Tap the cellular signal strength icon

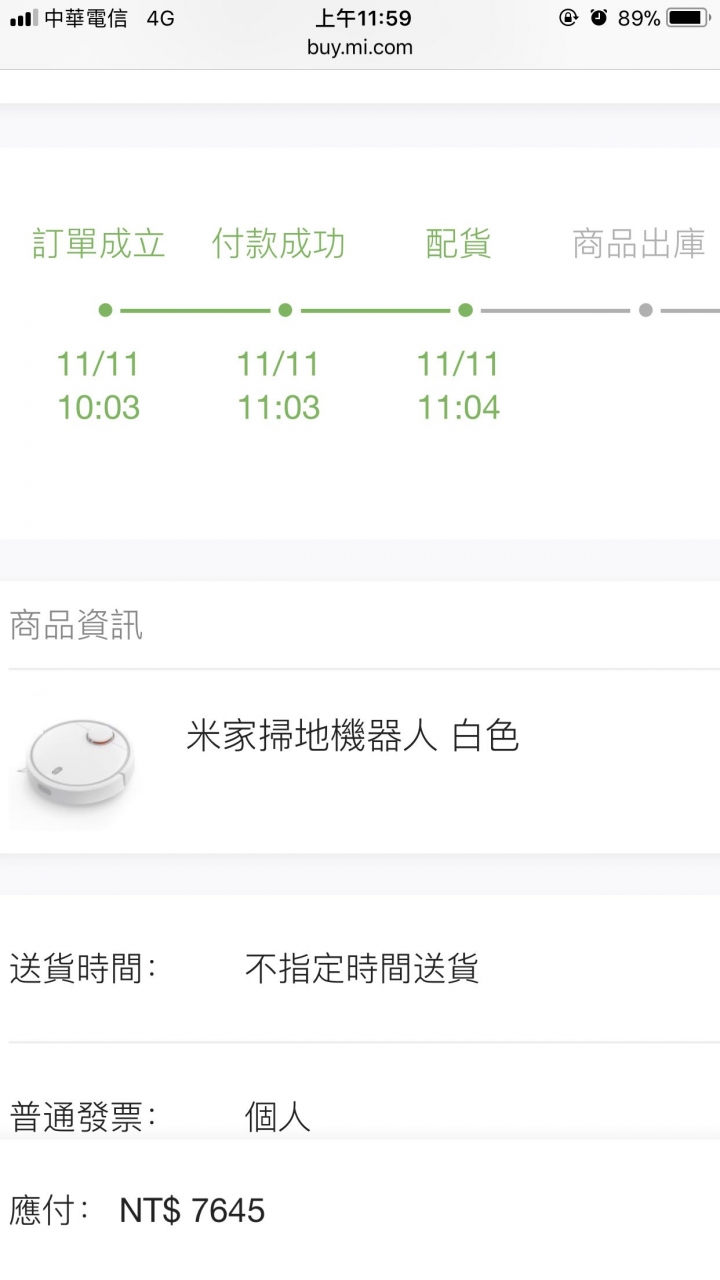pyautogui.click(x=24, y=18)
